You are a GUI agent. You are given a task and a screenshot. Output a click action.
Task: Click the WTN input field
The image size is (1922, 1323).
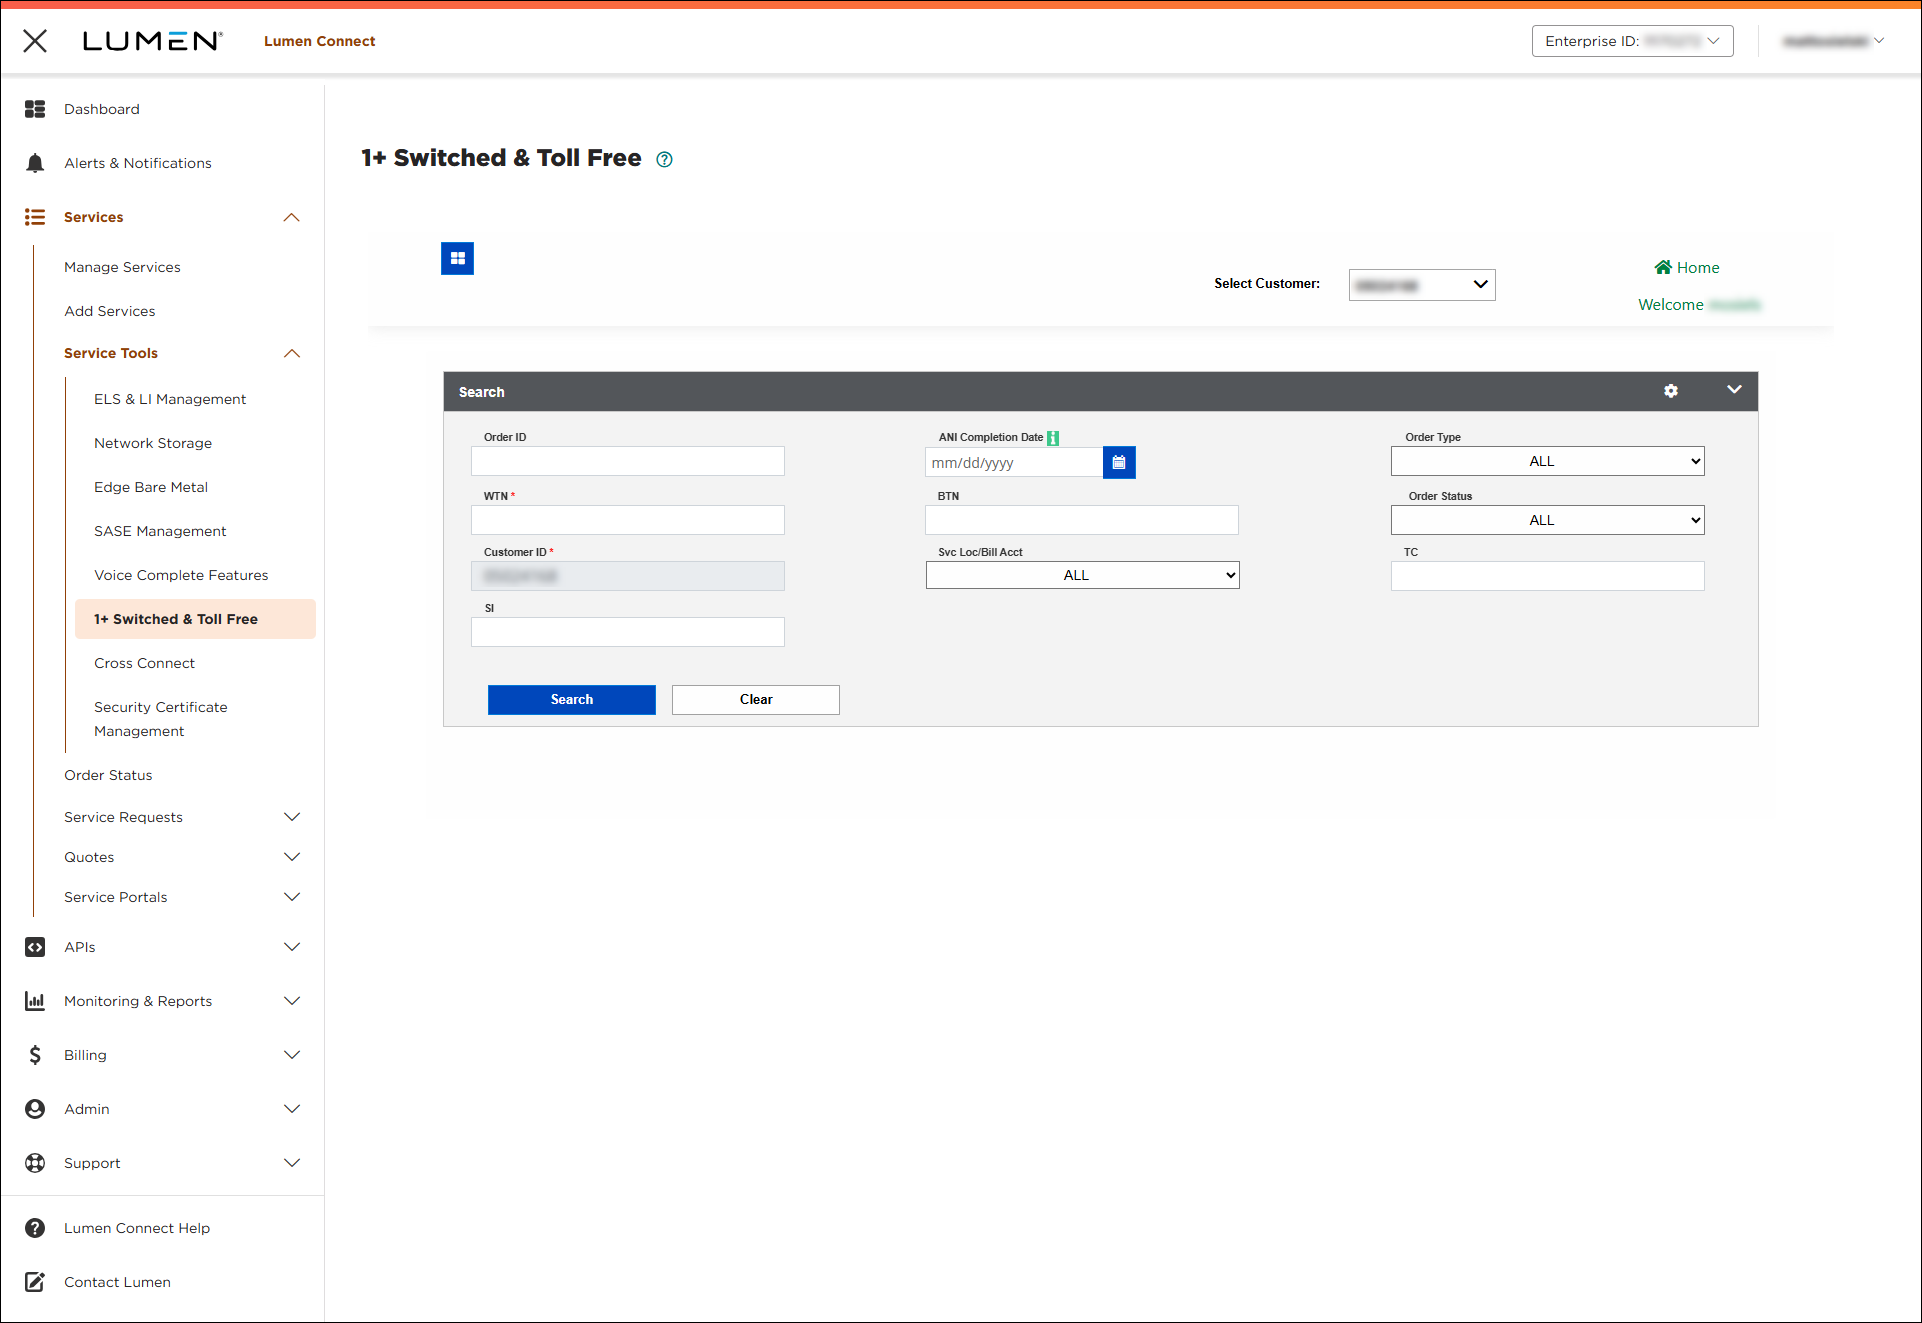[628, 520]
